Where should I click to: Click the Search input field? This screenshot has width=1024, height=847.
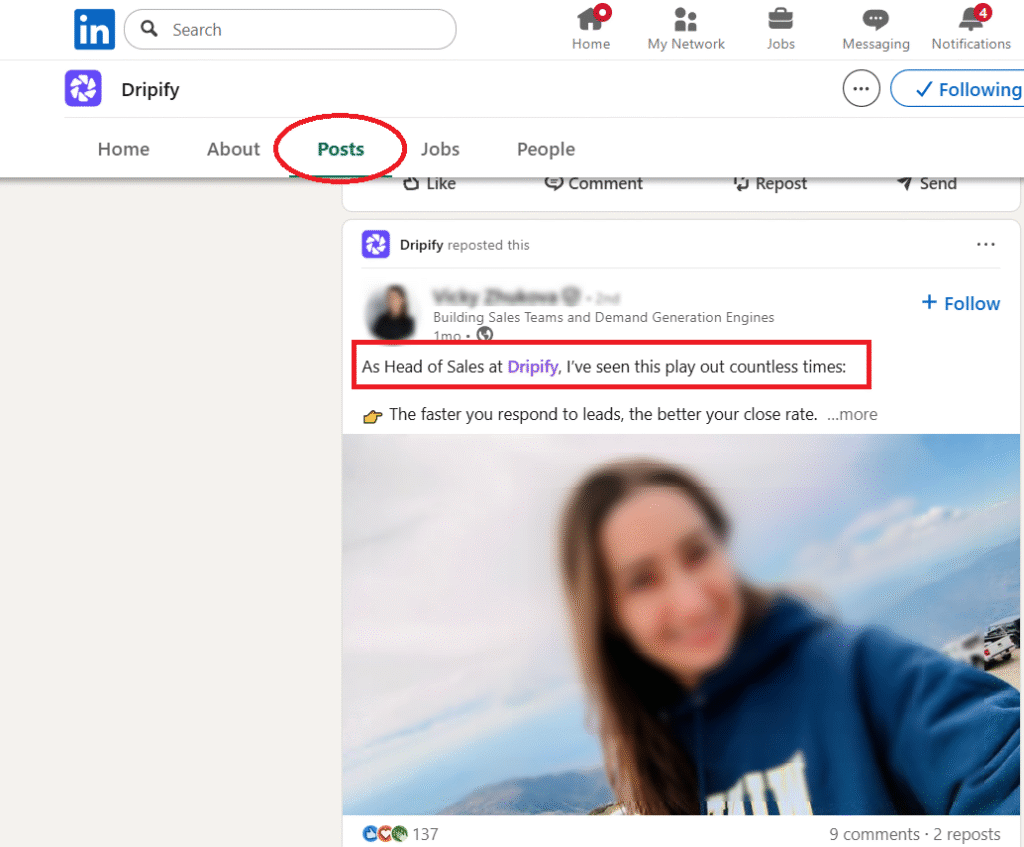[290, 29]
